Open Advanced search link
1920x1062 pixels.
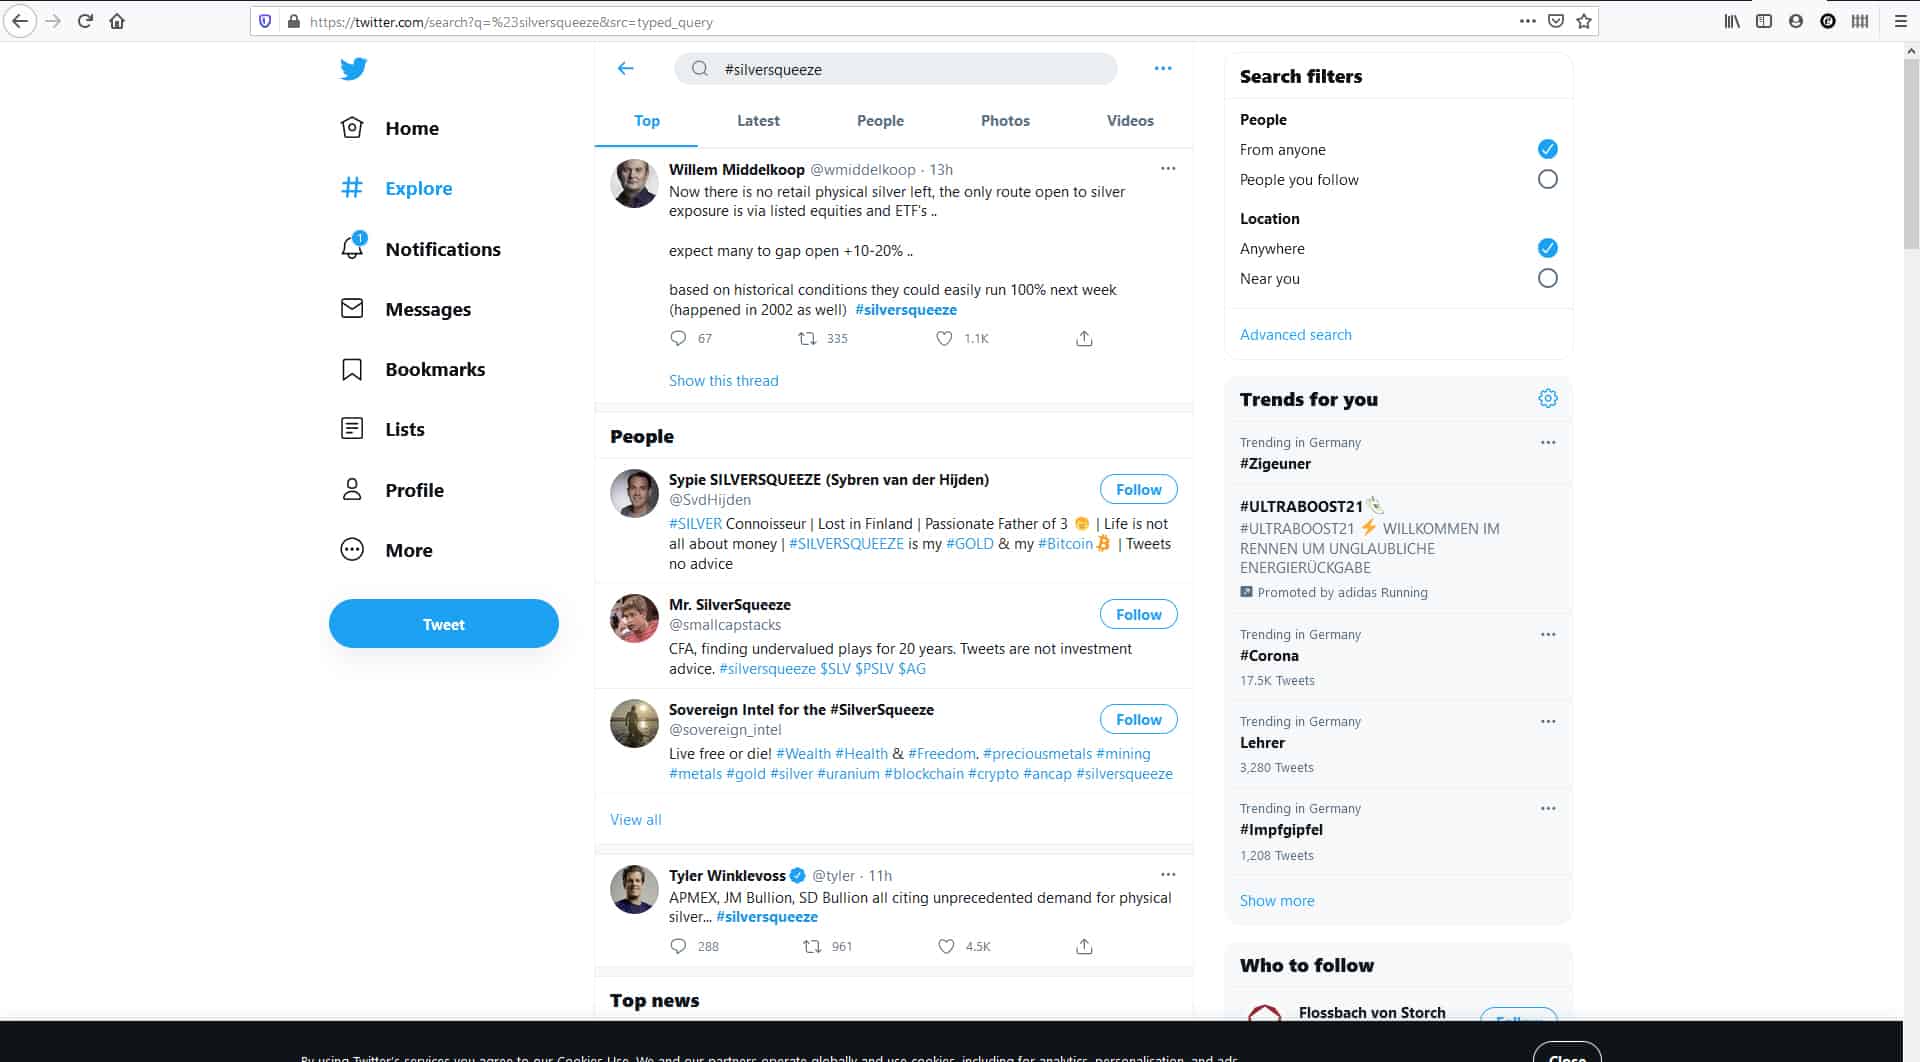pos(1295,335)
